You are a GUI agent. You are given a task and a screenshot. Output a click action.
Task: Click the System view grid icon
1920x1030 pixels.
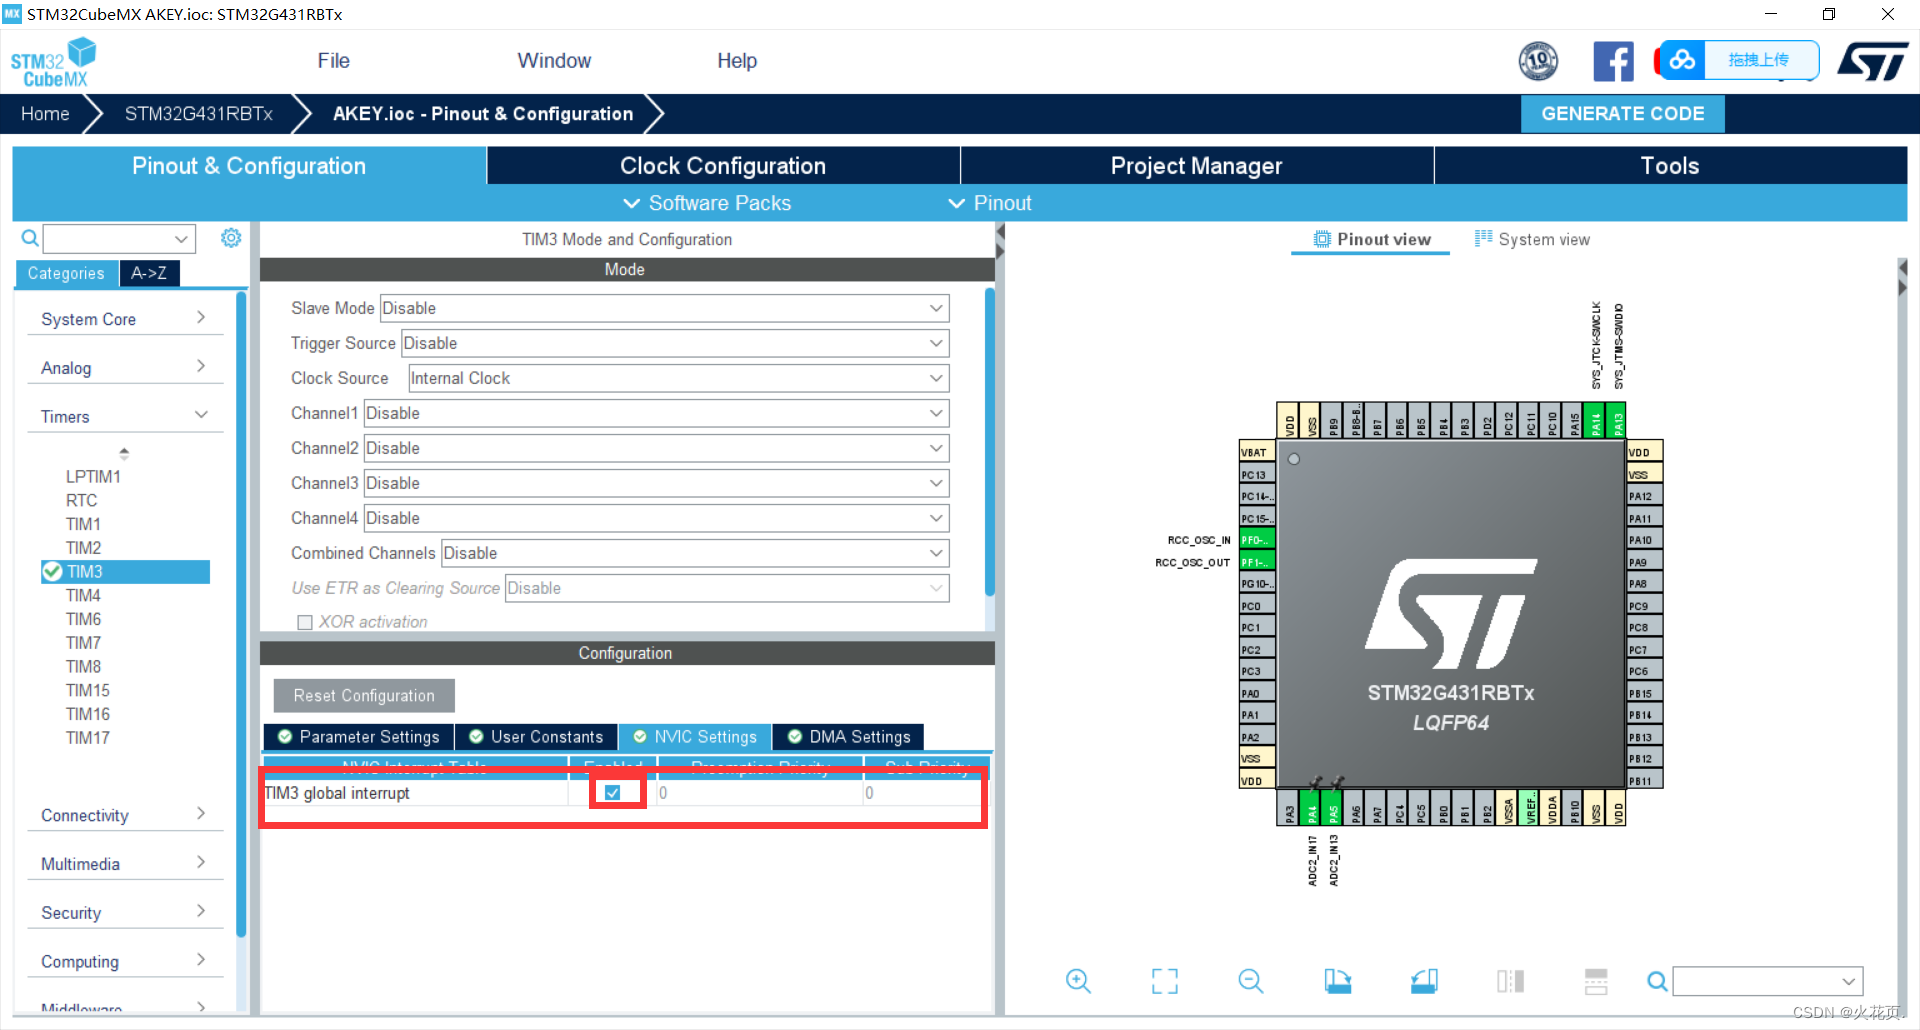(x=1483, y=238)
